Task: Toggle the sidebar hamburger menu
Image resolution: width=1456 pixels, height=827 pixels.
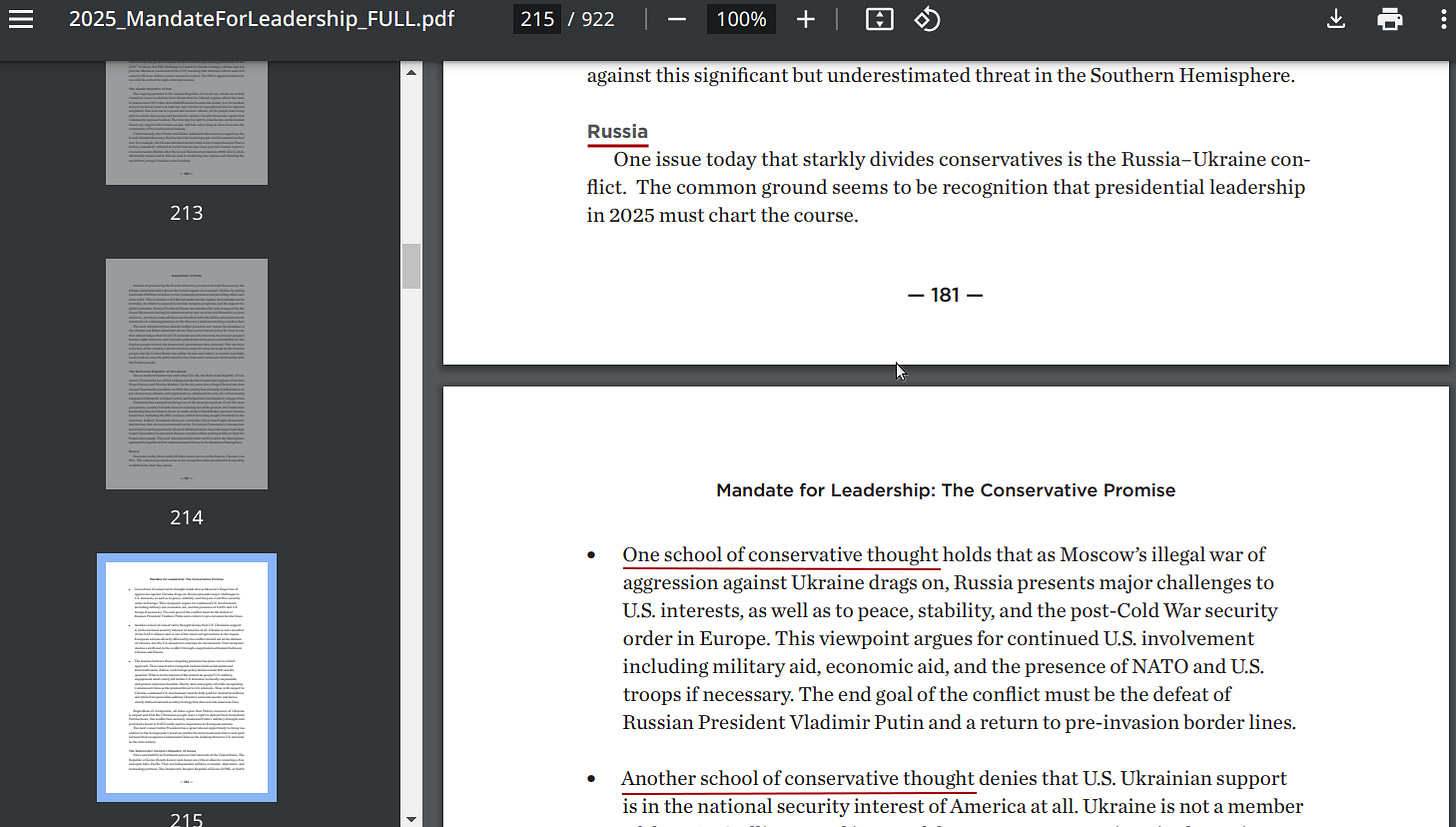Action: pyautogui.click(x=21, y=19)
